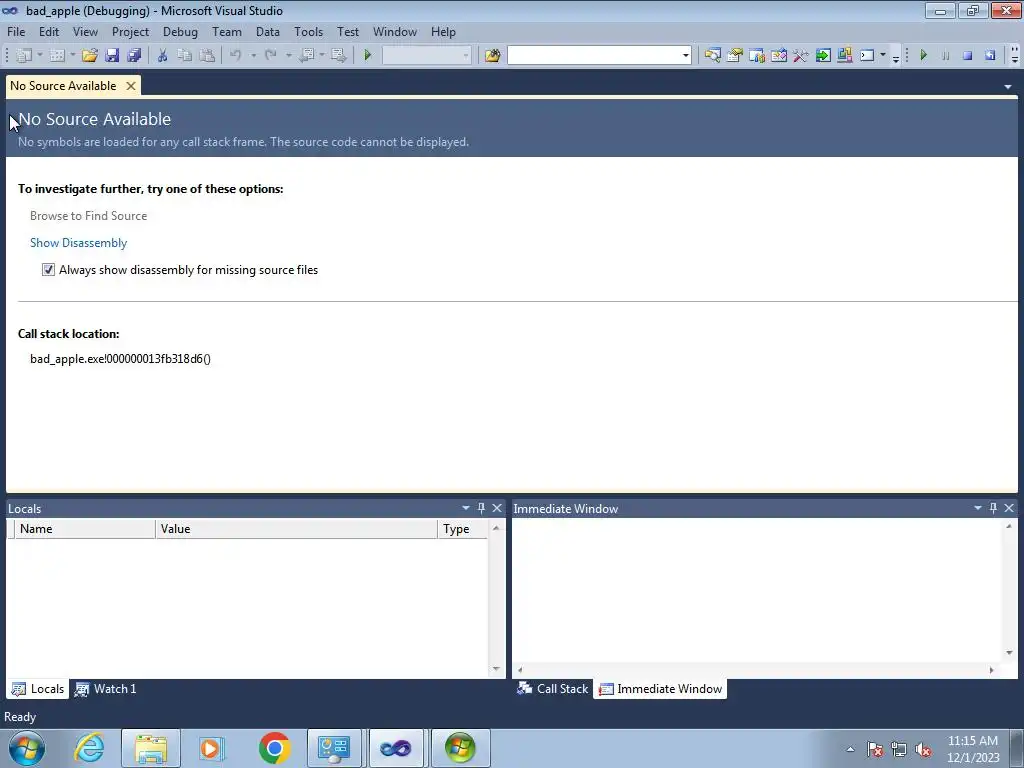Open Solution Explorer from toolbar icon
Image resolution: width=1024 pixels, height=768 pixels.
coord(712,56)
